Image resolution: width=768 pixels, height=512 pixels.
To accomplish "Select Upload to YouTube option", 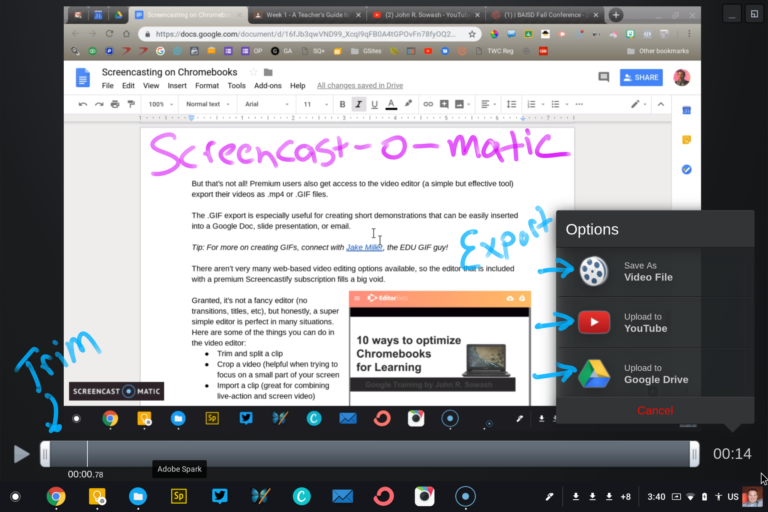I will 654,323.
